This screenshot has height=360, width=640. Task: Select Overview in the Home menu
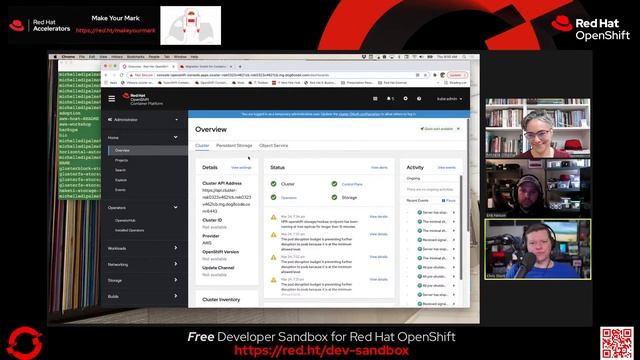point(122,150)
